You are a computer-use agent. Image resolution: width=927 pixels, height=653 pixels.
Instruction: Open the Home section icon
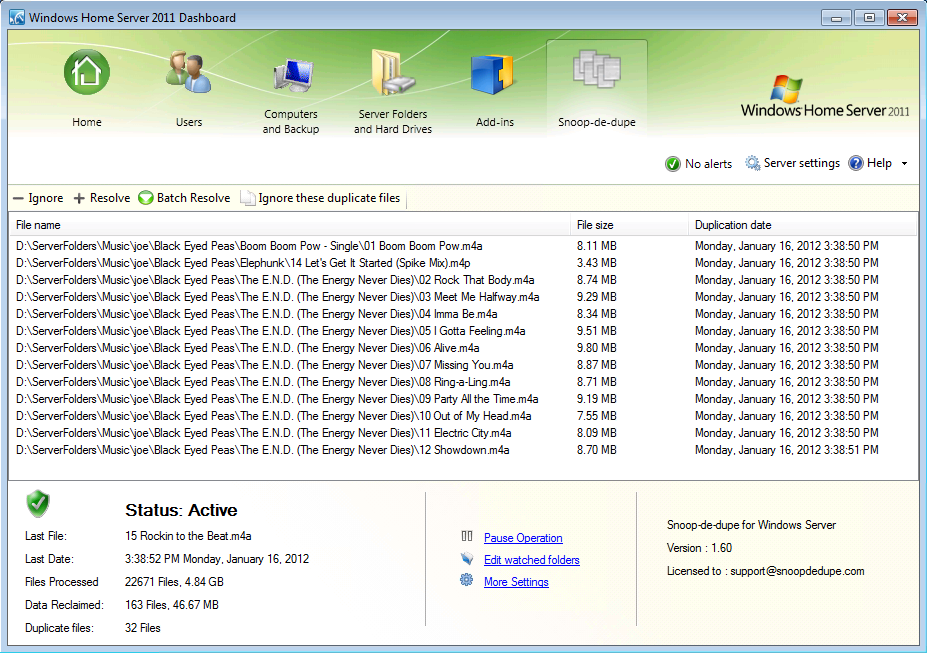point(87,72)
